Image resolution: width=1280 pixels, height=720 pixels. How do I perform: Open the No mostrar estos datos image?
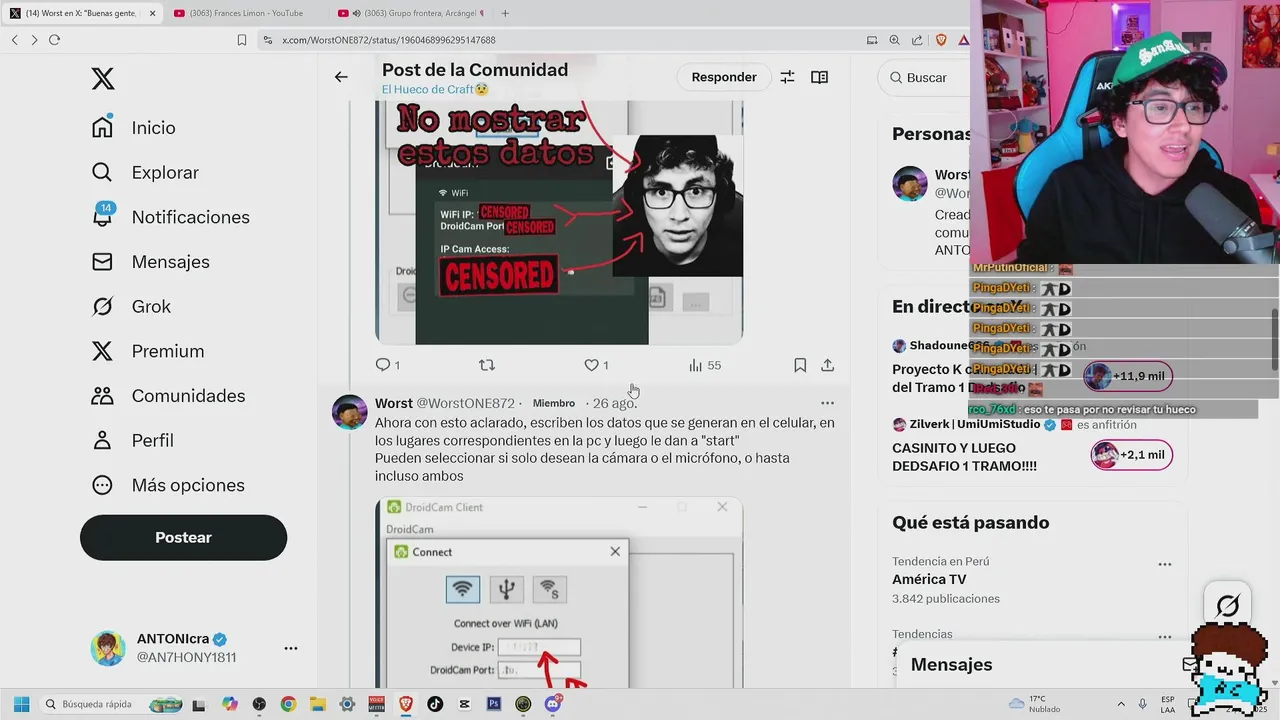tap(559, 222)
